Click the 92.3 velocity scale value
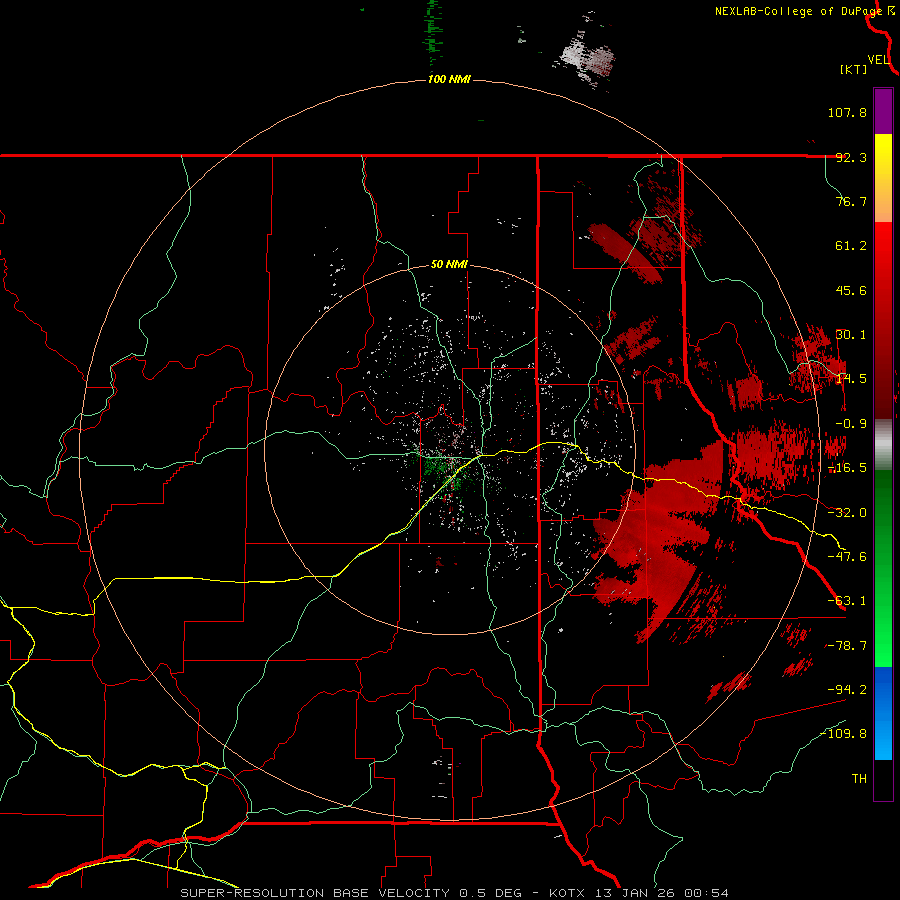The image size is (900, 900). click(851, 158)
